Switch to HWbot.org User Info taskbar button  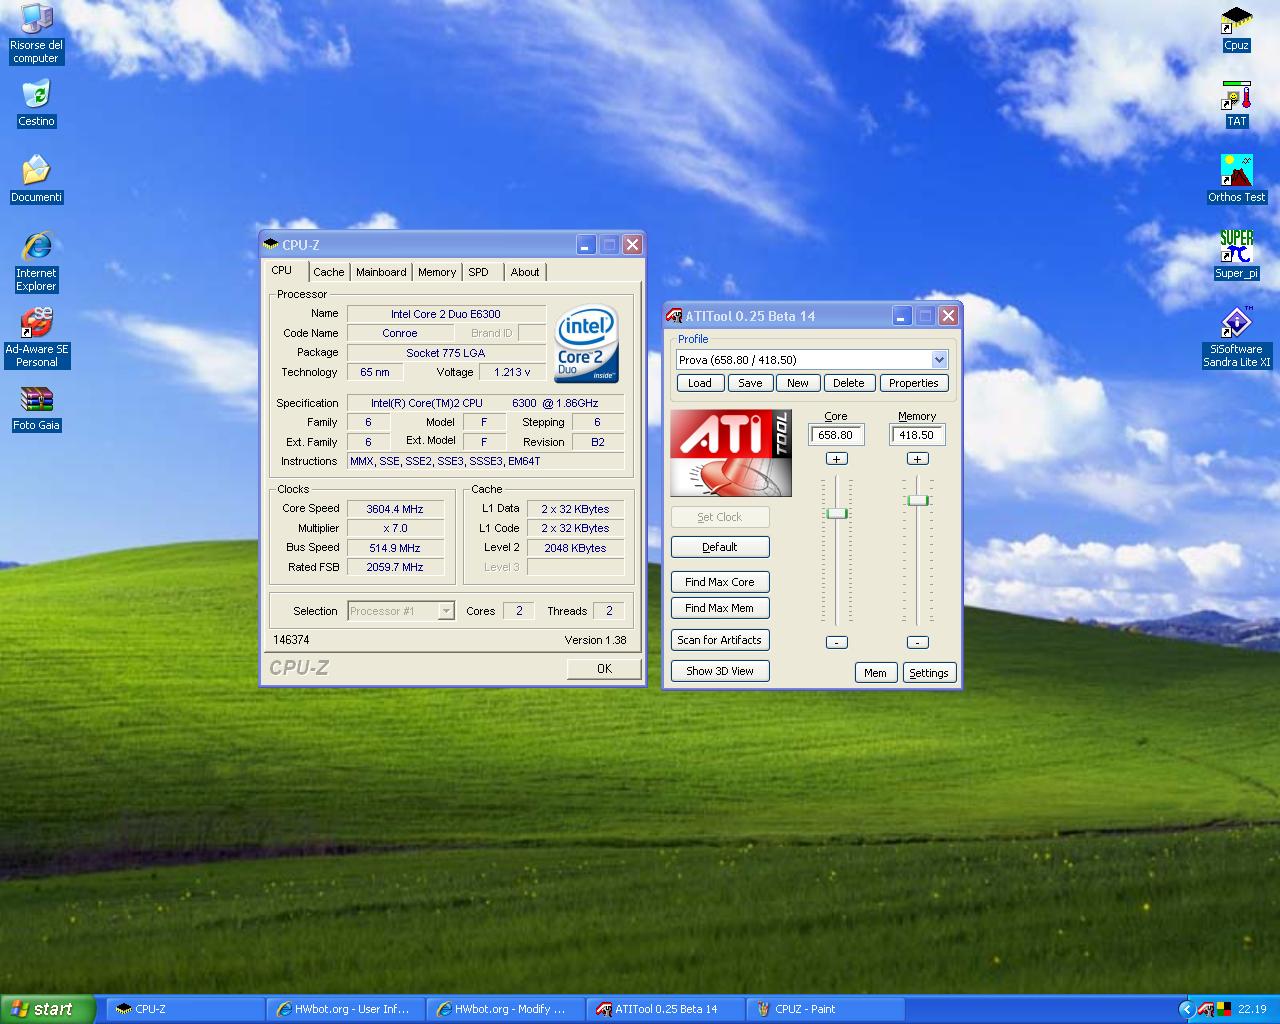click(x=345, y=1009)
